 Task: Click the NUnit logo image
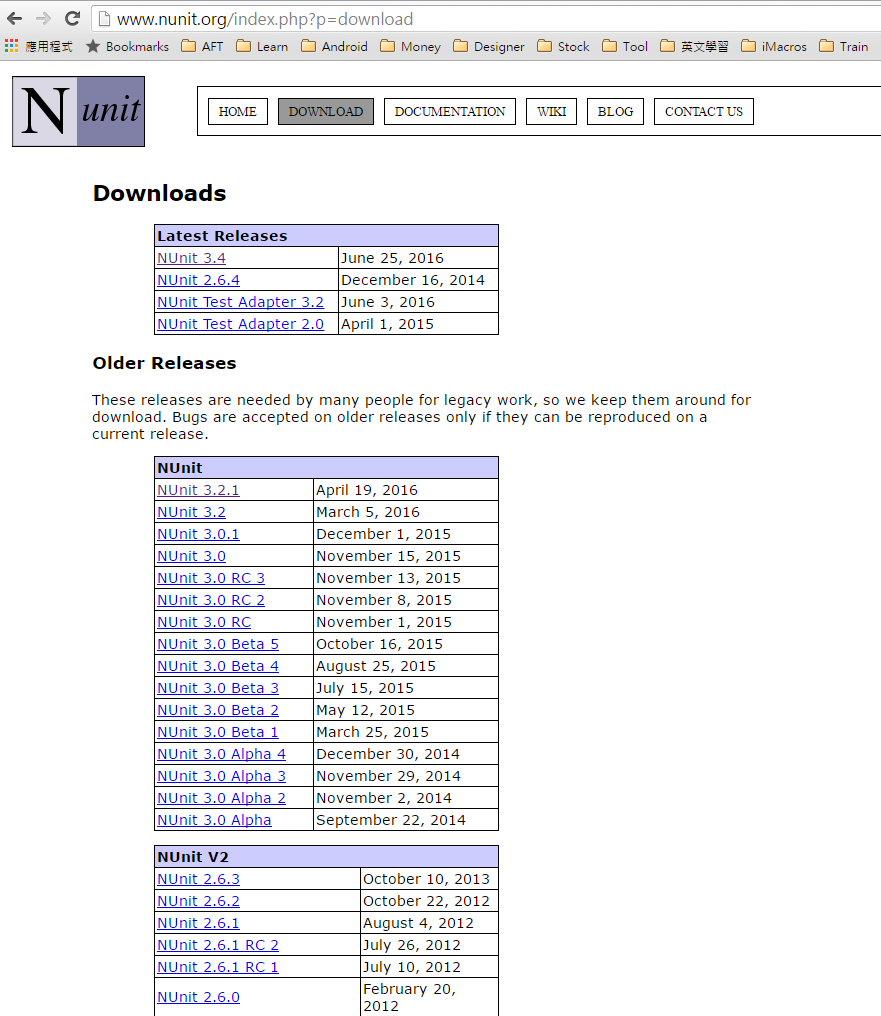pyautogui.click(x=78, y=111)
